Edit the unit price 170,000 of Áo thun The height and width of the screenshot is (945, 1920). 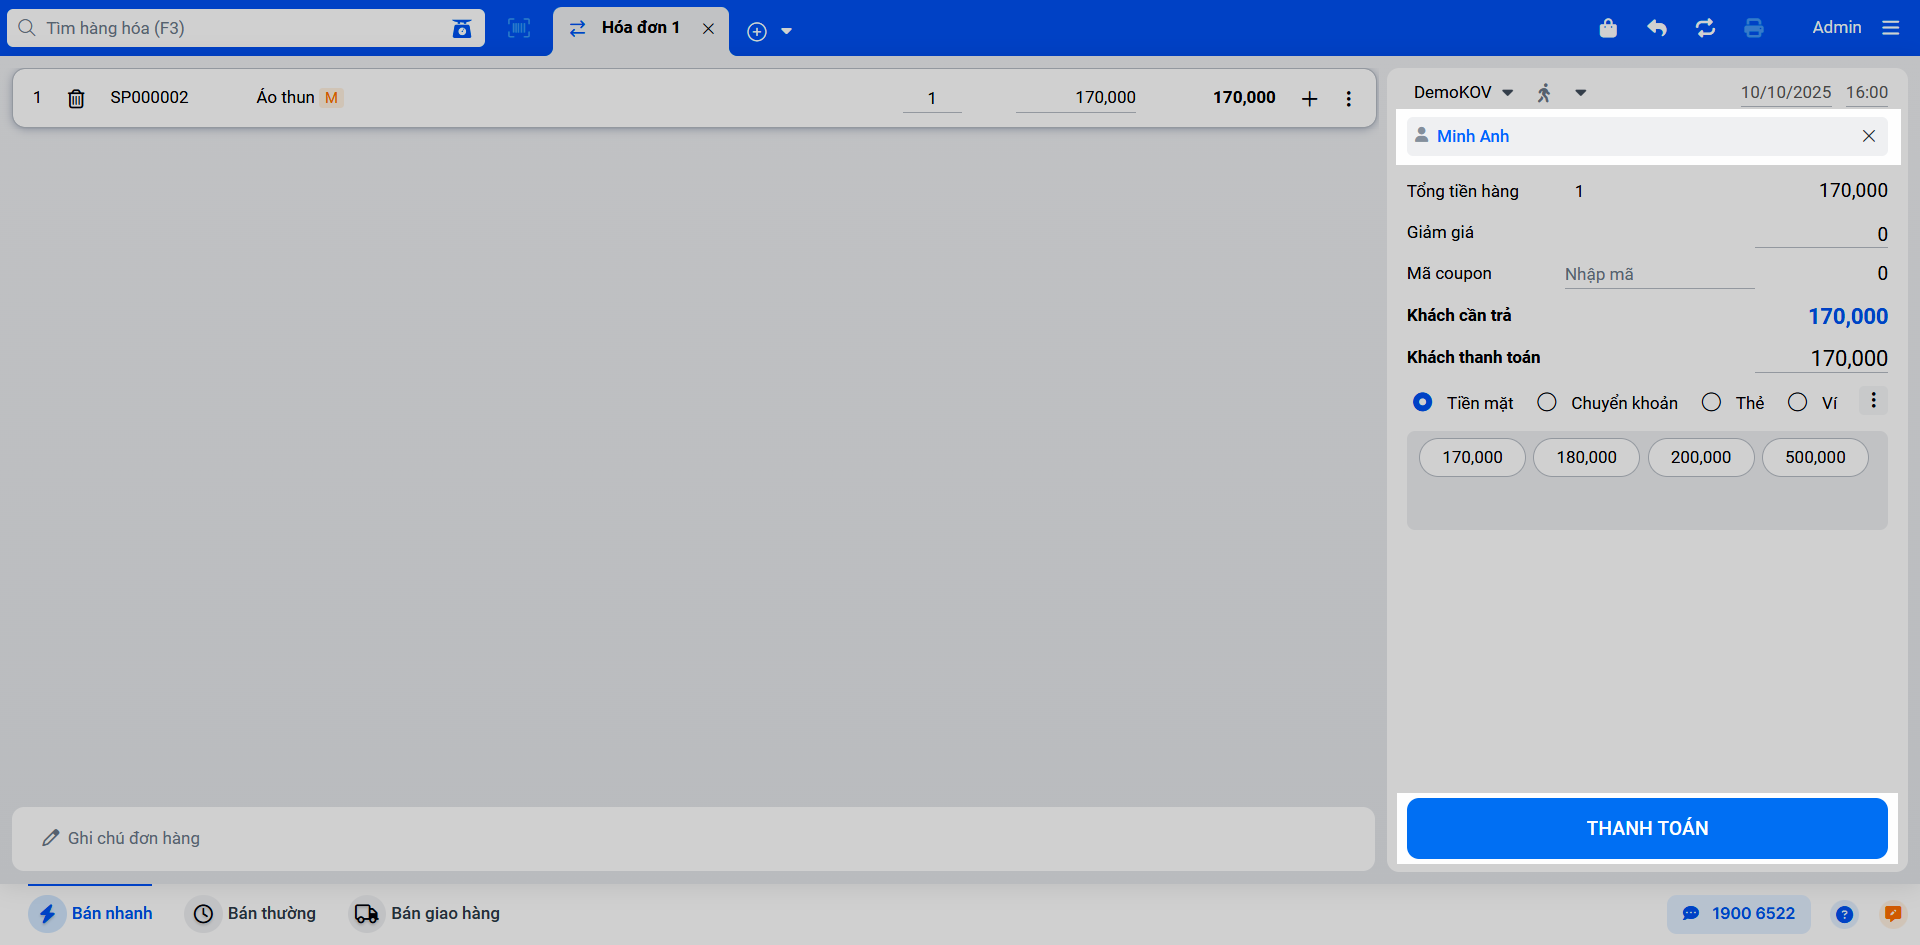click(x=1076, y=98)
